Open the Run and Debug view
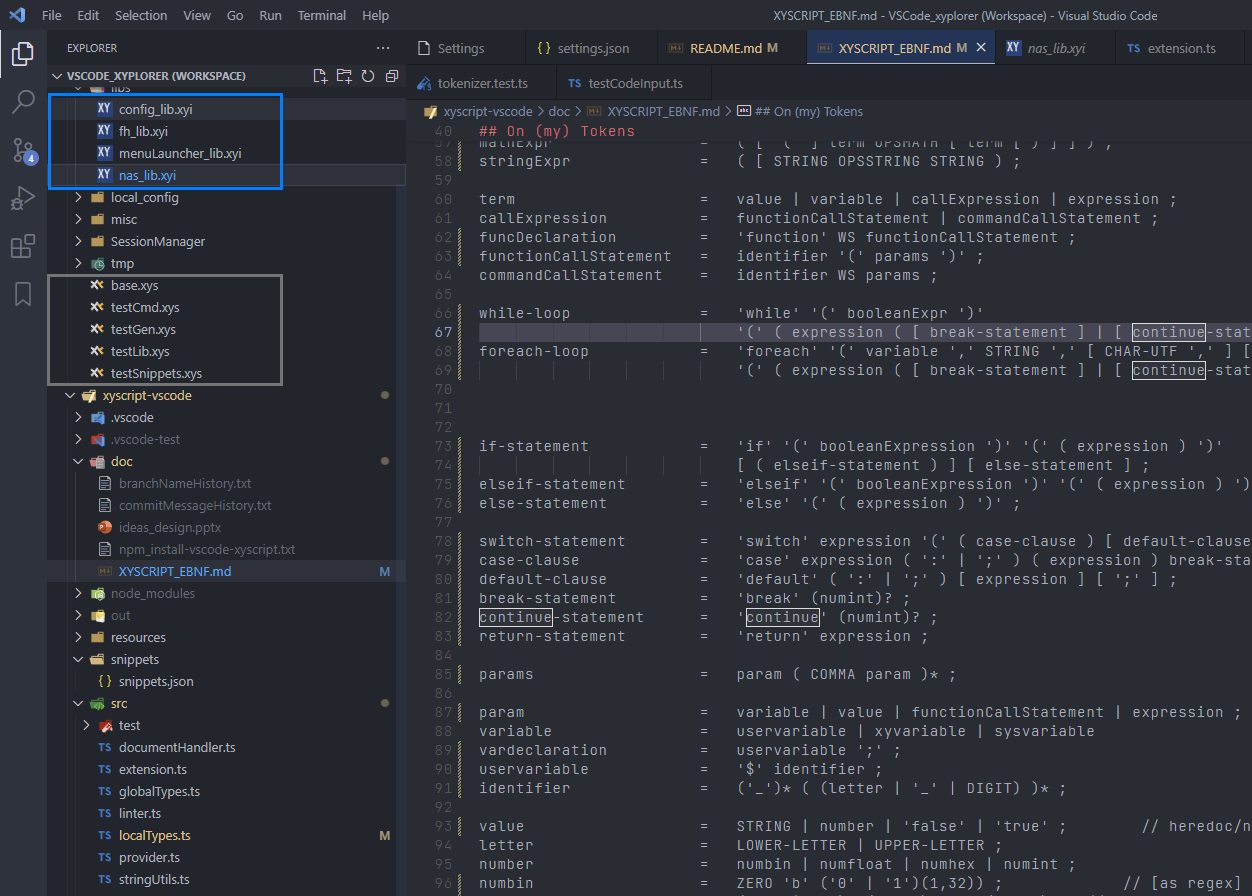The image size is (1252, 896). point(23,198)
